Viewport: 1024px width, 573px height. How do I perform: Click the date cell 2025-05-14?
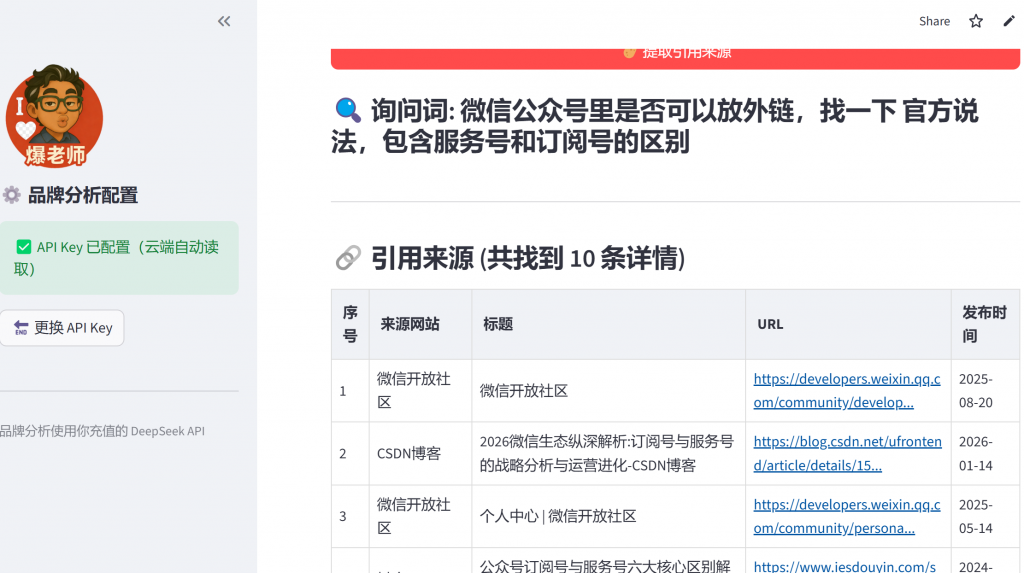(985, 516)
